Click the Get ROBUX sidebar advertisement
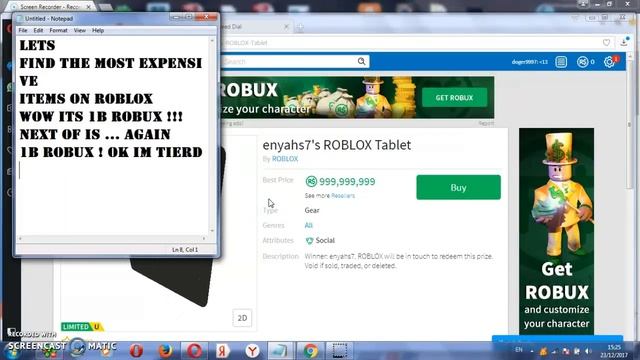The width and height of the screenshot is (640, 360). point(556,231)
